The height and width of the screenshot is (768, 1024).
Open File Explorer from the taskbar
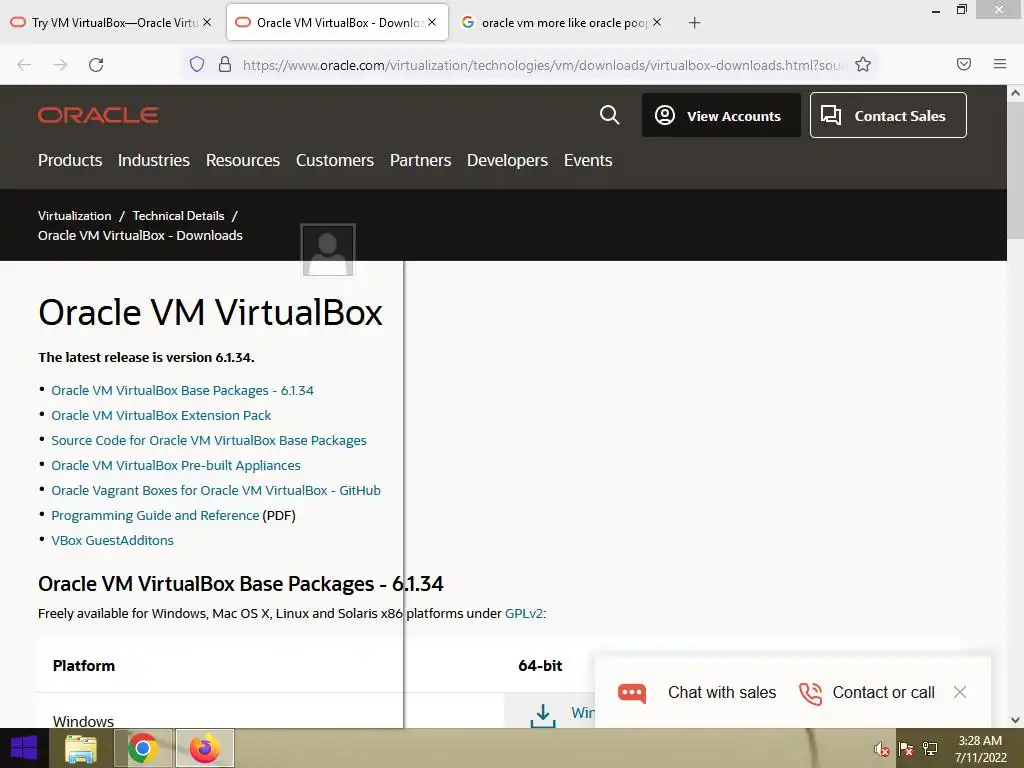coord(81,748)
